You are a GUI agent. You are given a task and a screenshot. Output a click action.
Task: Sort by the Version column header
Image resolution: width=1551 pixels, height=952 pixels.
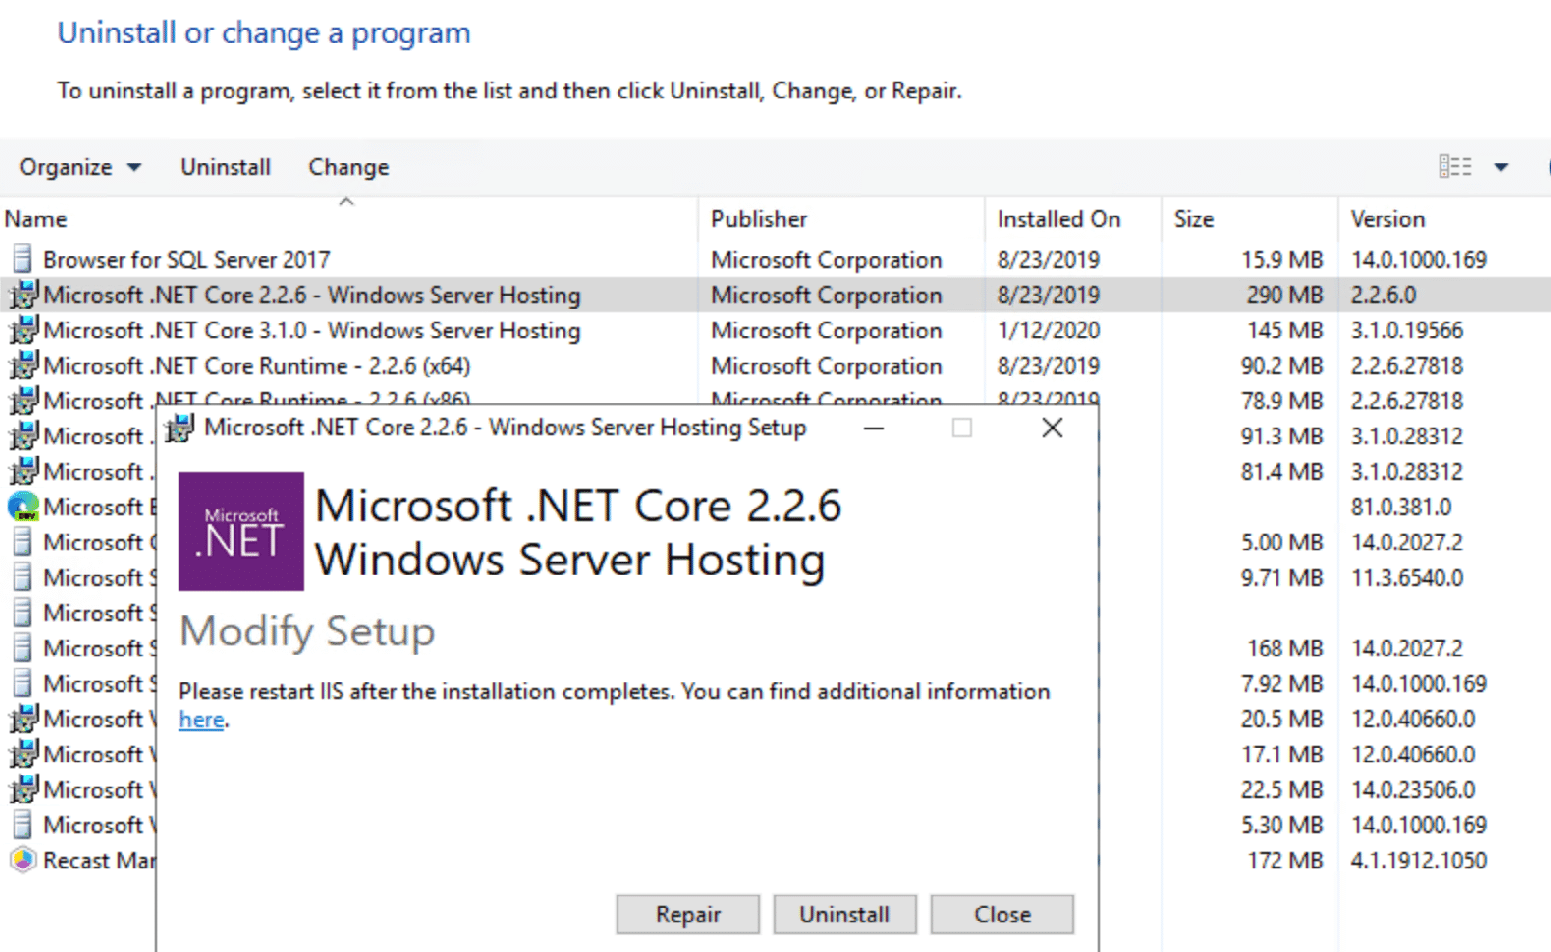tap(1444, 219)
